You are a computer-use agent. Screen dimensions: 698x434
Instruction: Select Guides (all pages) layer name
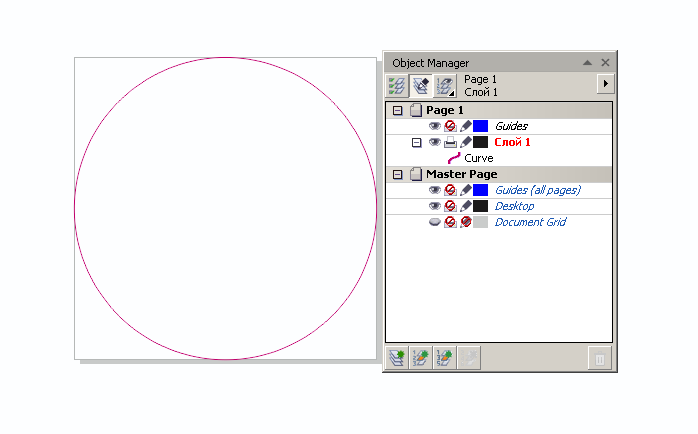click(538, 190)
